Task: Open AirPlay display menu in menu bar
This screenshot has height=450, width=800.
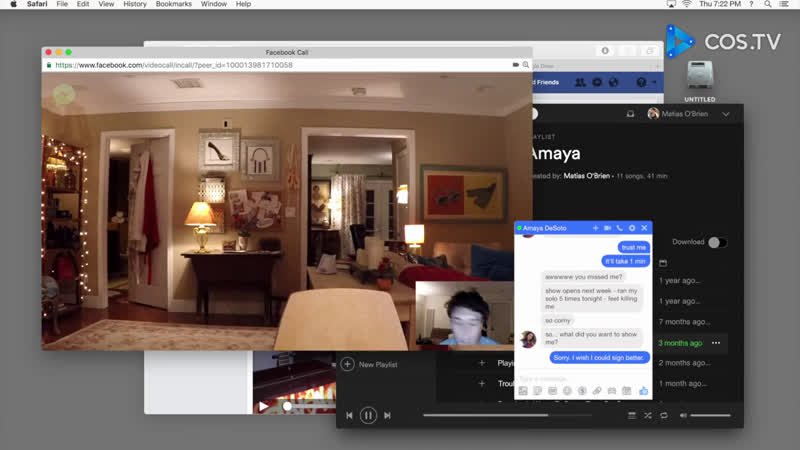Action: click(671, 4)
